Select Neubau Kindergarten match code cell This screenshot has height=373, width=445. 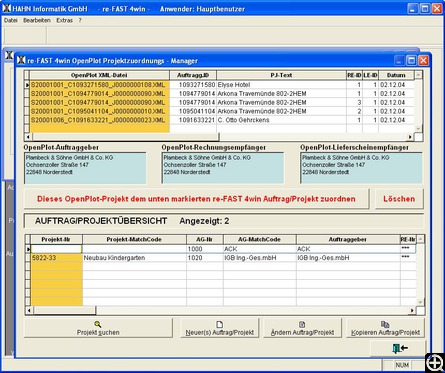(x=134, y=258)
